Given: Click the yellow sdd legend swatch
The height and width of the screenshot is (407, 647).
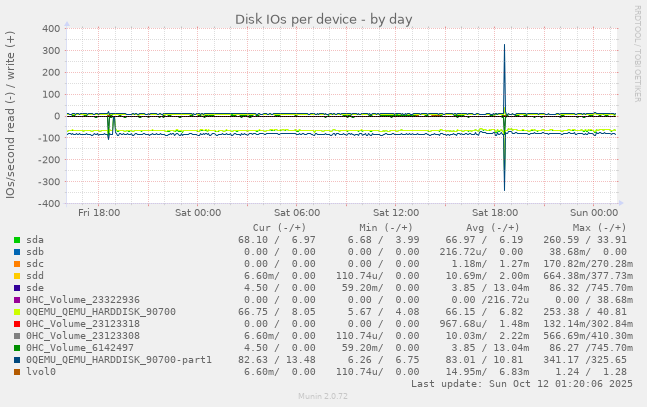Looking at the screenshot, I should 17,276.
